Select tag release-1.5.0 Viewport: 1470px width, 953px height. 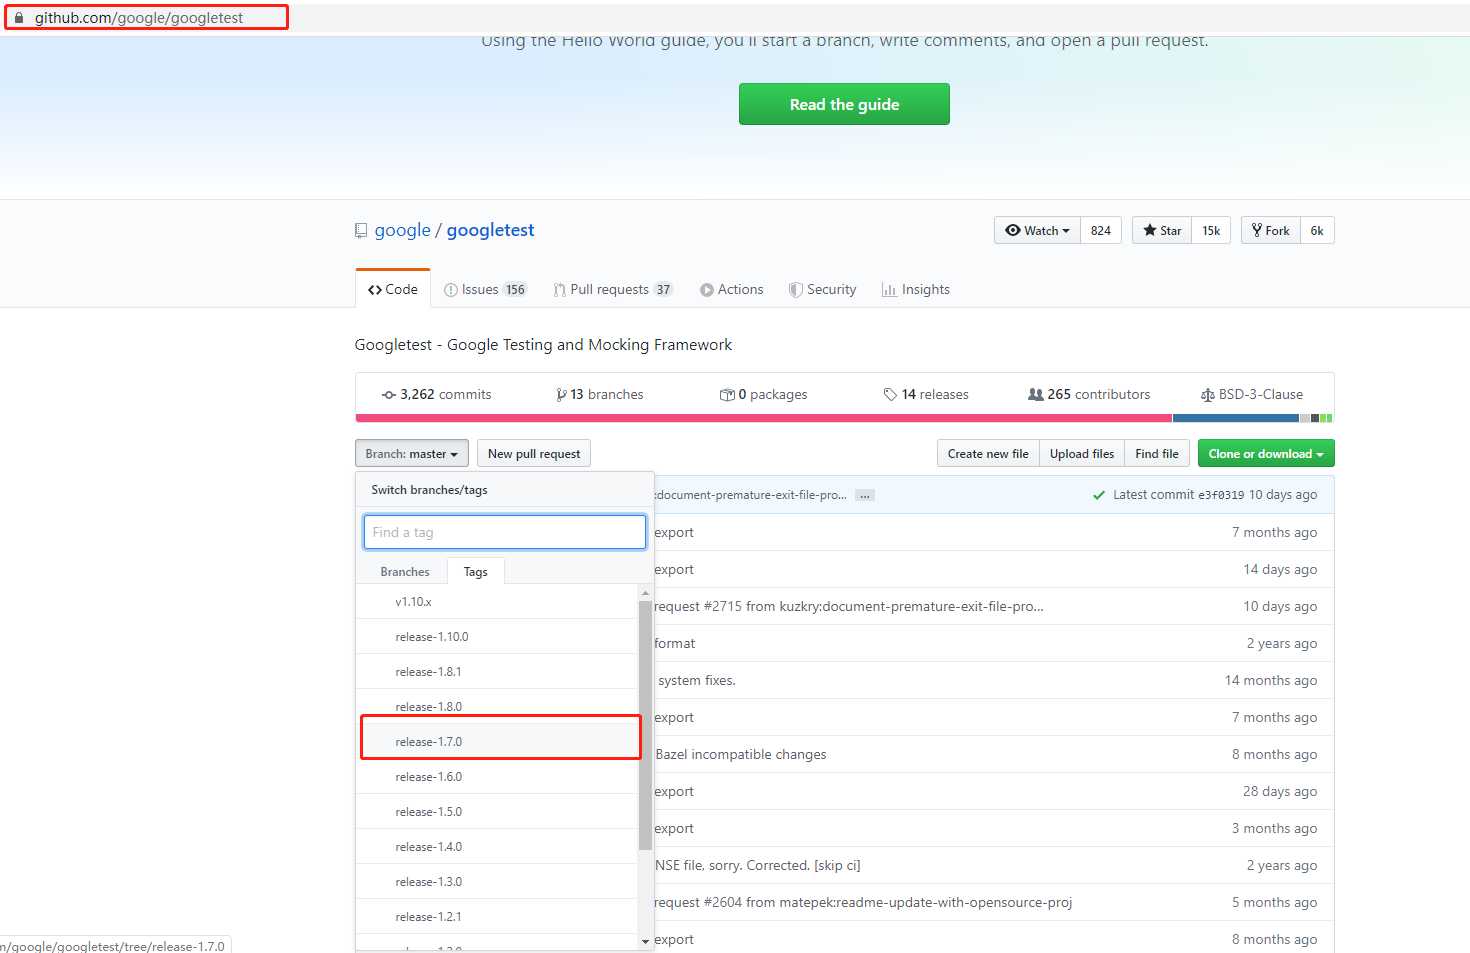point(497,811)
